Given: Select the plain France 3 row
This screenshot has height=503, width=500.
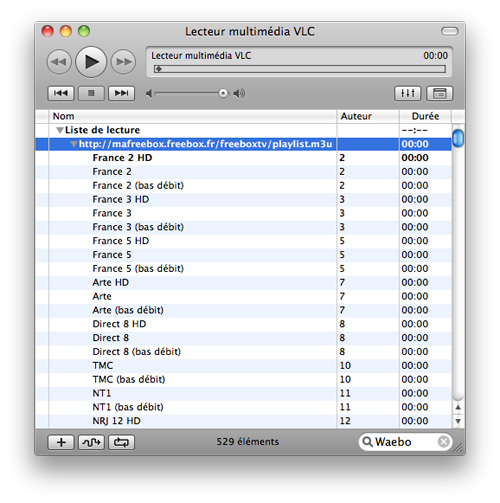Looking at the screenshot, I should [243, 213].
